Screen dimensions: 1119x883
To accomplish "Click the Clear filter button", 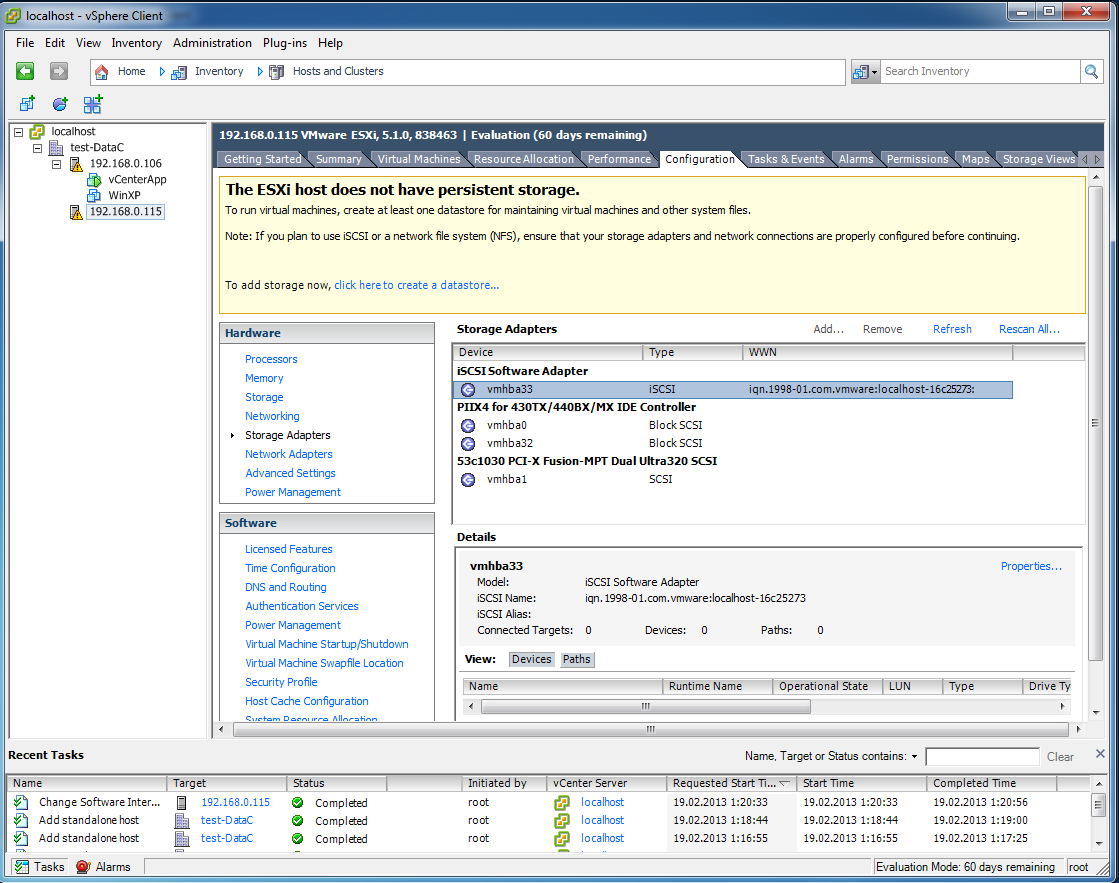I will 1060,757.
